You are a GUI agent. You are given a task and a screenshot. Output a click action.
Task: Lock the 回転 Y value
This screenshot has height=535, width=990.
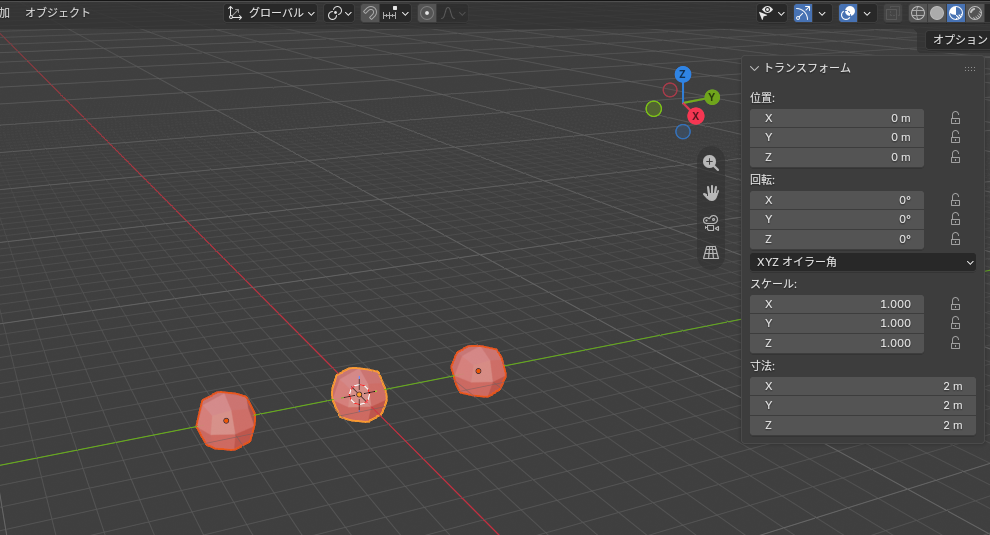pyautogui.click(x=955, y=219)
